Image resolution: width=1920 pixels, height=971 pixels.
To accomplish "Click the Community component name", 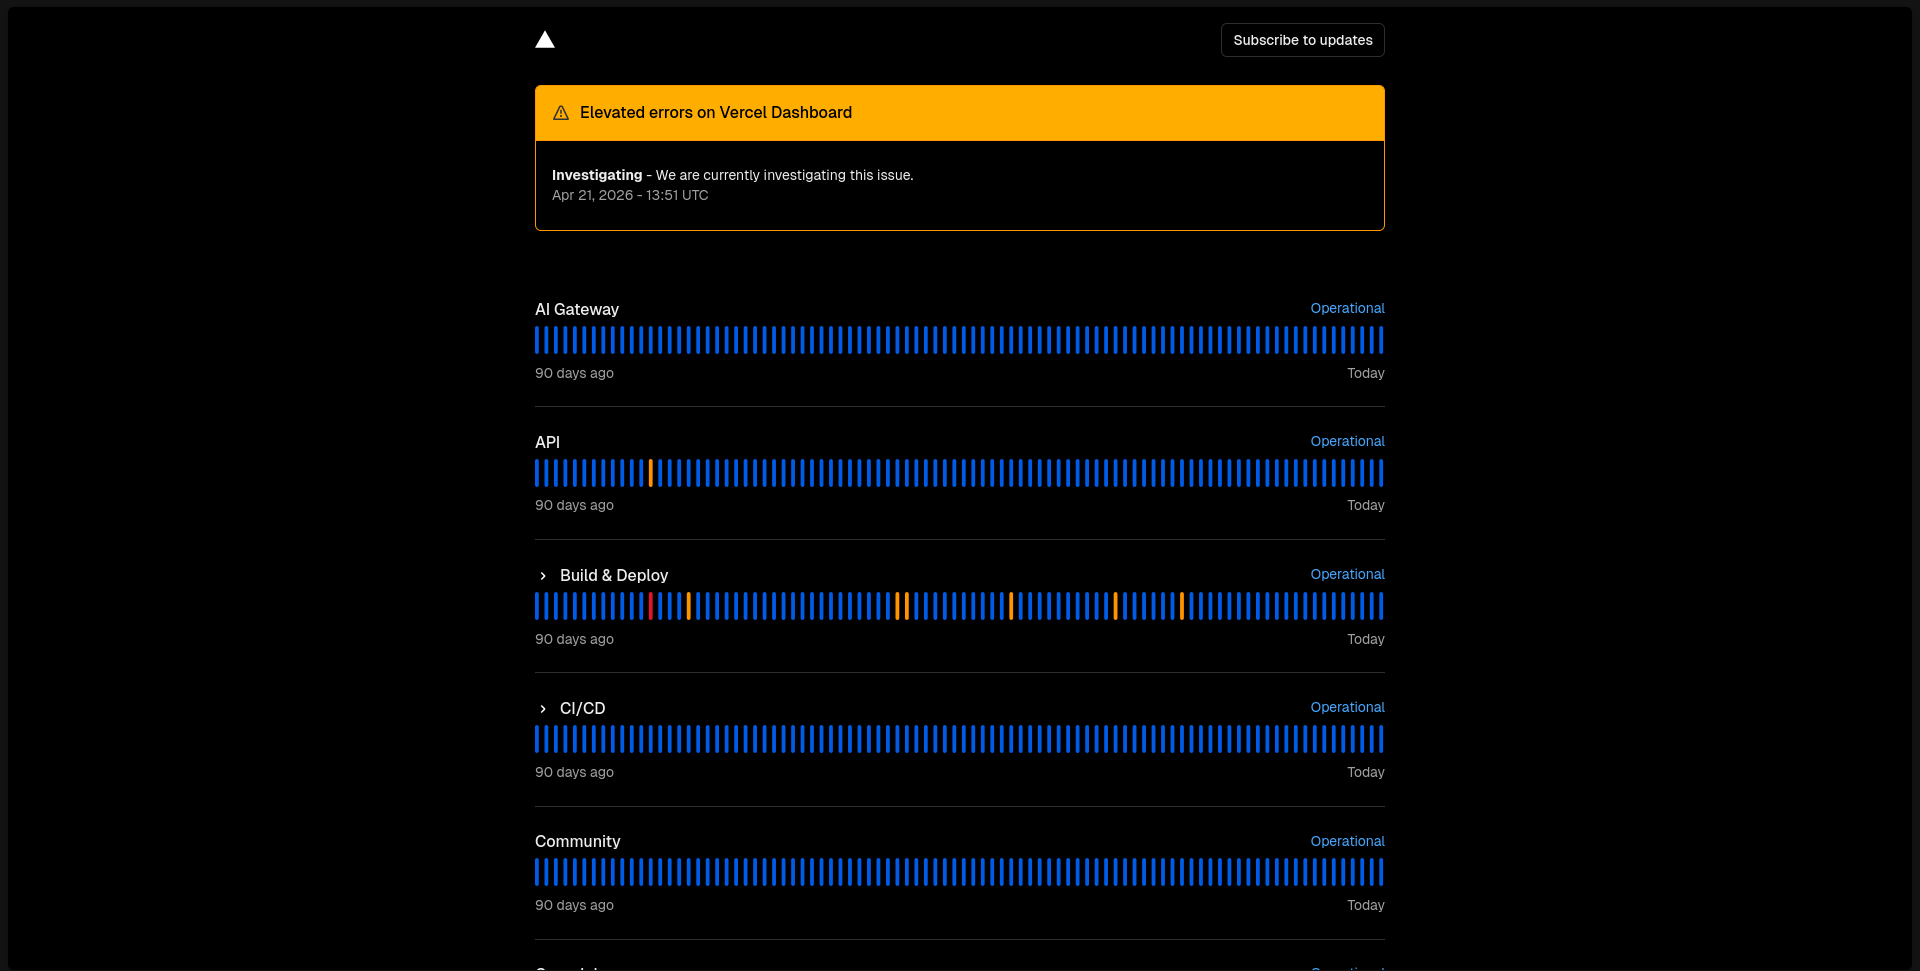I will click(578, 842).
